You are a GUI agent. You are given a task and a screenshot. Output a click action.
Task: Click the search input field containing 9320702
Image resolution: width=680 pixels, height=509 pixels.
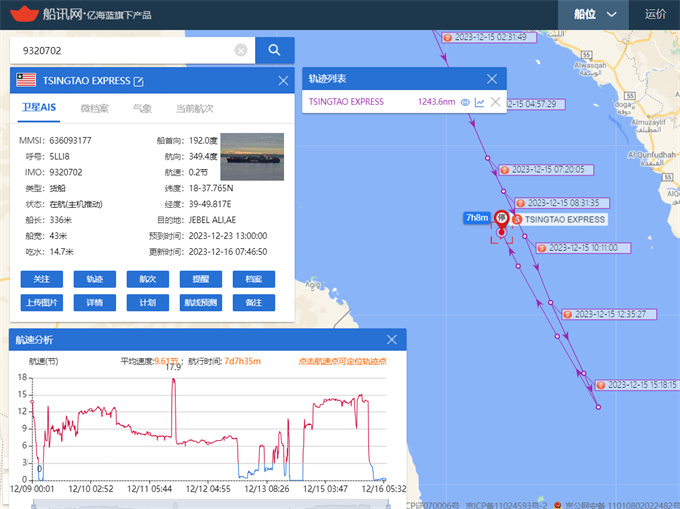point(120,50)
